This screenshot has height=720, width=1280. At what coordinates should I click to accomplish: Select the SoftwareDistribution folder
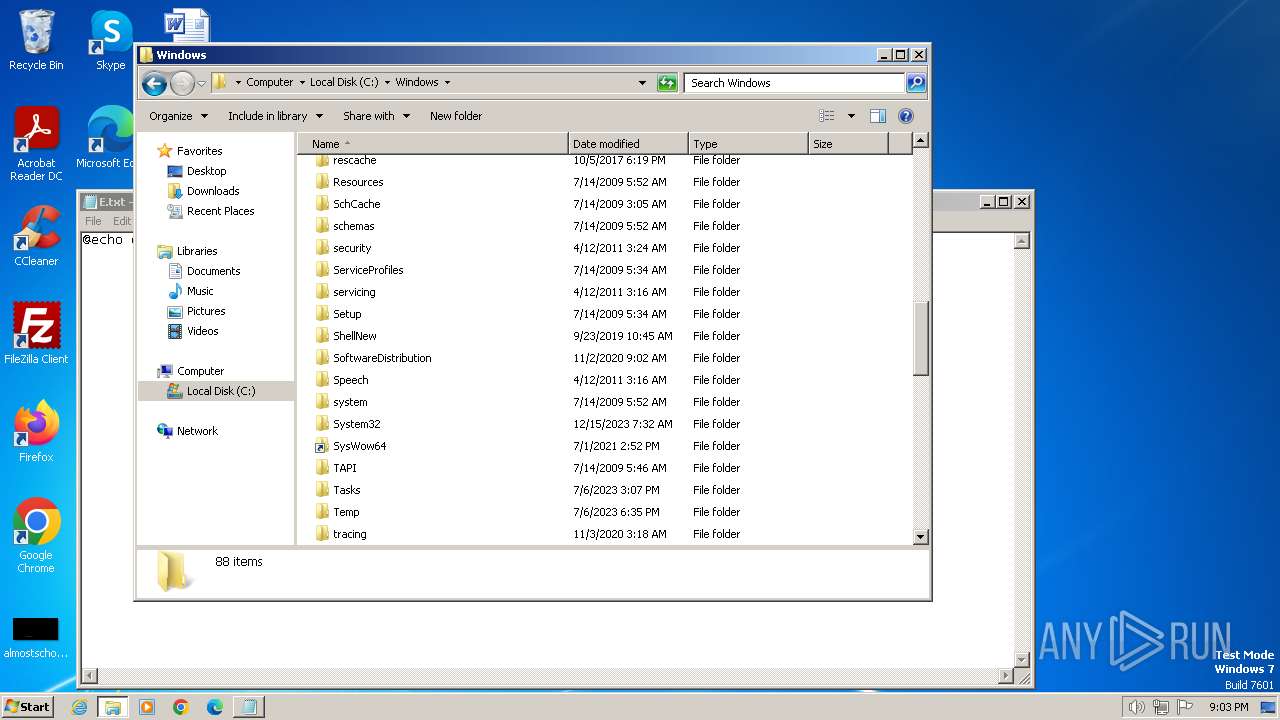coord(382,358)
